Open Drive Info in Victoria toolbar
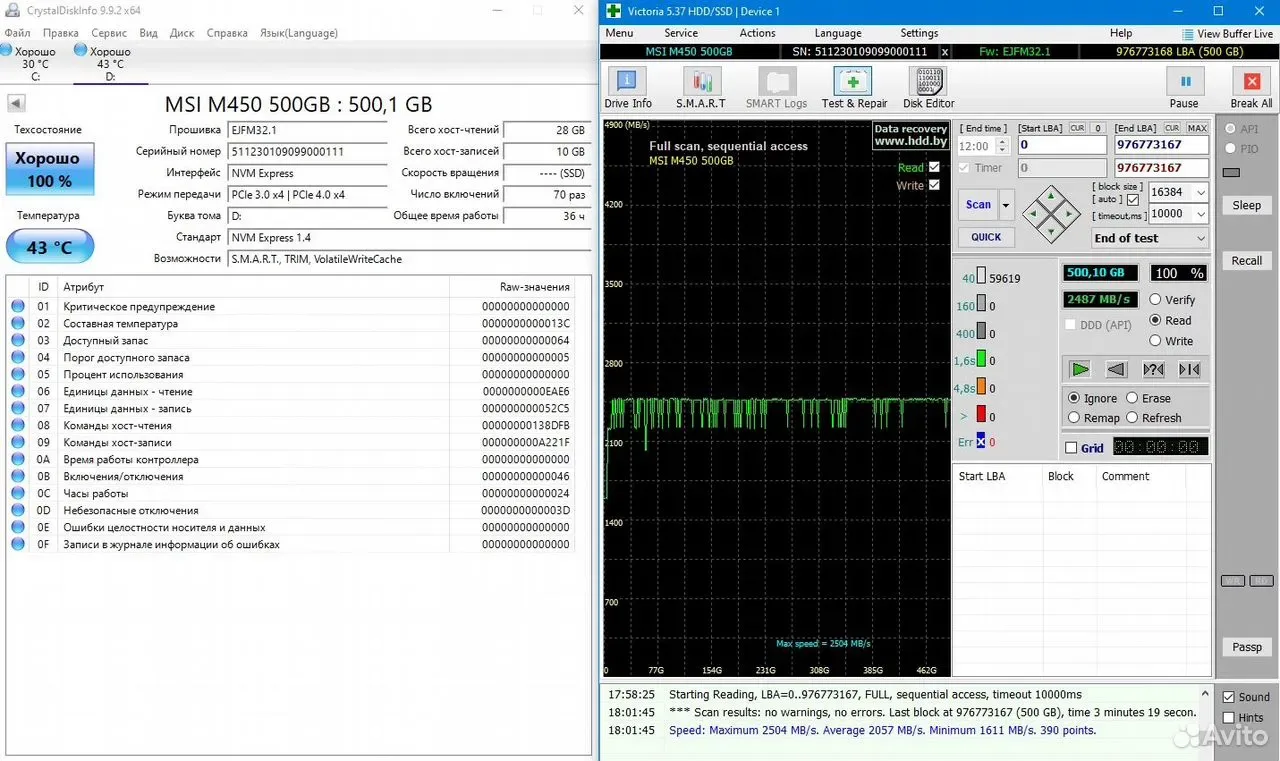The image size is (1280, 761). pos(628,88)
